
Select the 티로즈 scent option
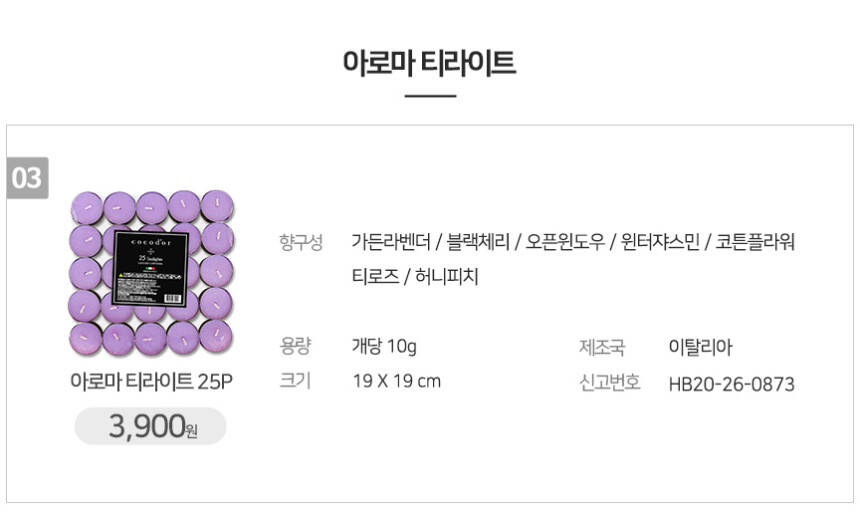(375, 277)
